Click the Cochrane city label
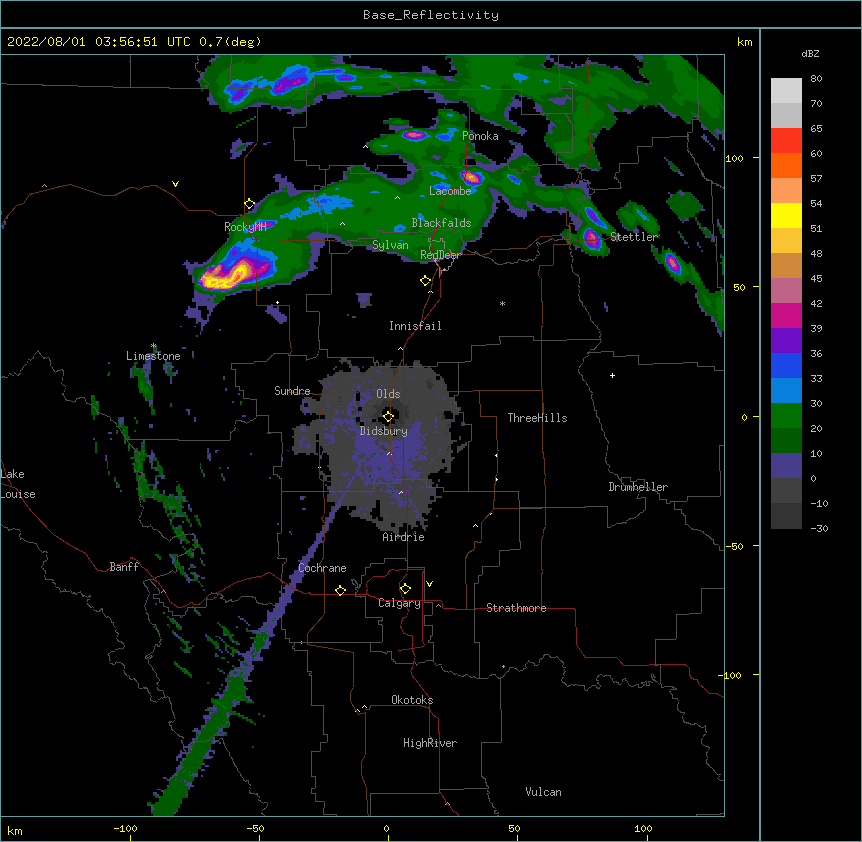Image resolution: width=862 pixels, height=842 pixels. (322, 568)
